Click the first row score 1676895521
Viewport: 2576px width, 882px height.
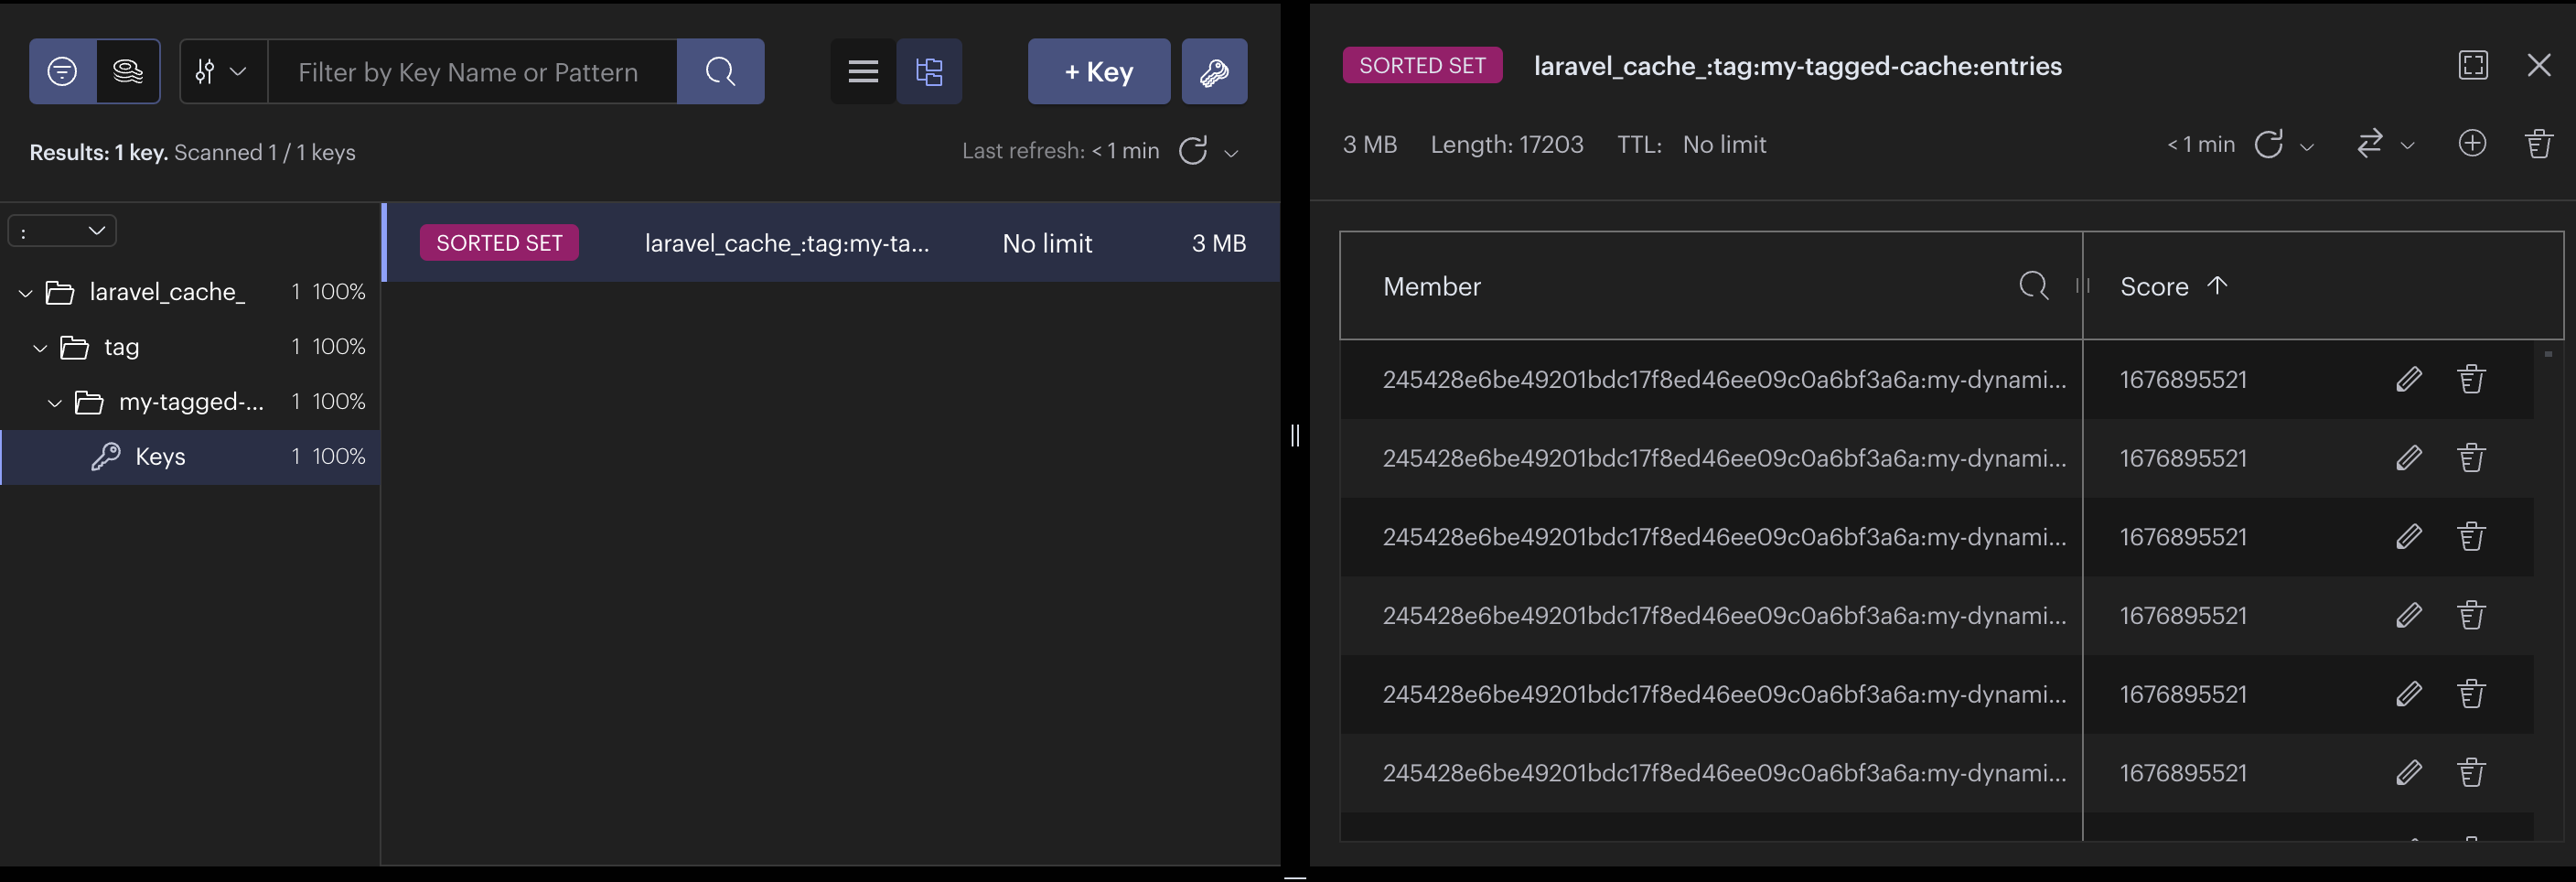coord(2183,380)
